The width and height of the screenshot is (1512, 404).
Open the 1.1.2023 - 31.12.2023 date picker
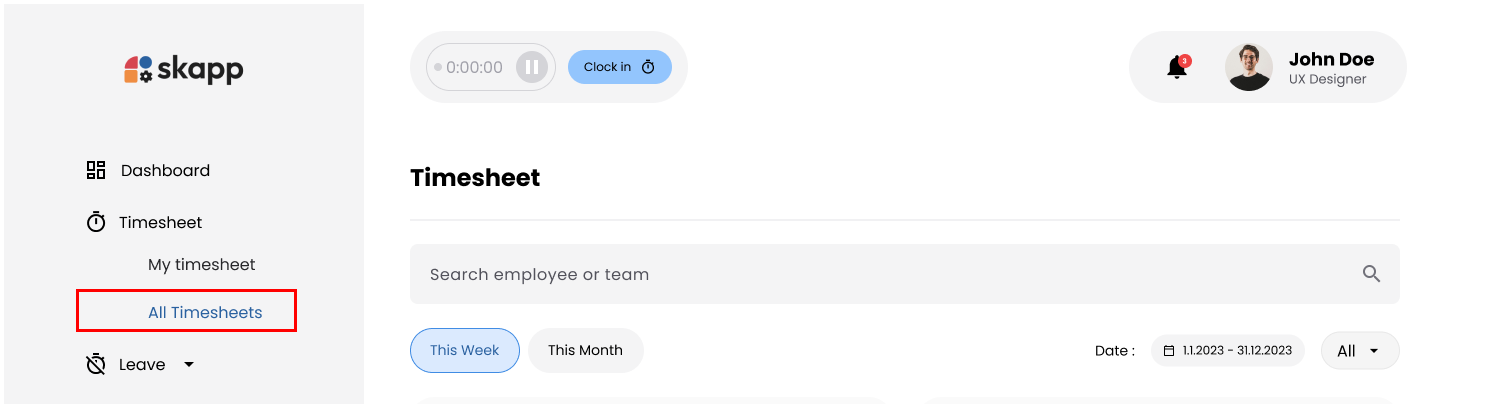pos(1237,351)
